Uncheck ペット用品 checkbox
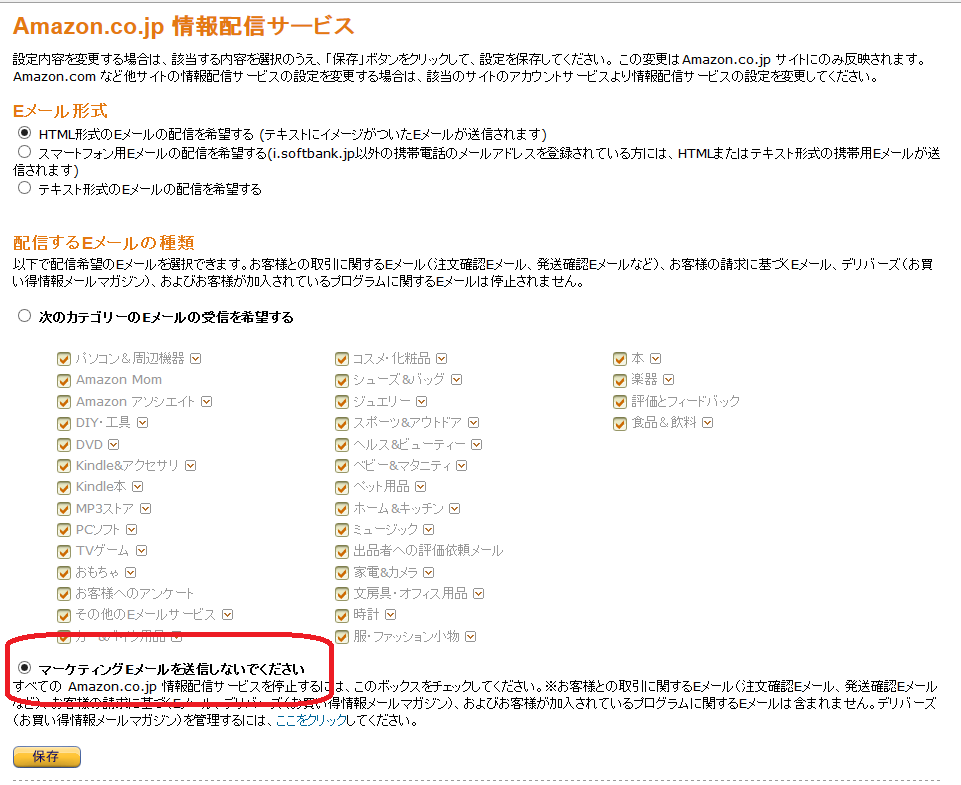 (342, 488)
